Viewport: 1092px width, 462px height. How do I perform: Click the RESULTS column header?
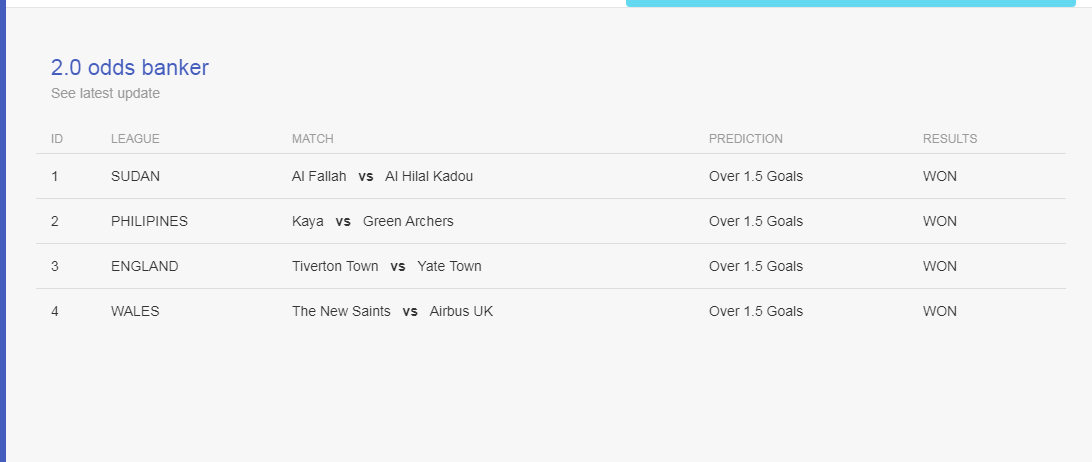pos(950,139)
